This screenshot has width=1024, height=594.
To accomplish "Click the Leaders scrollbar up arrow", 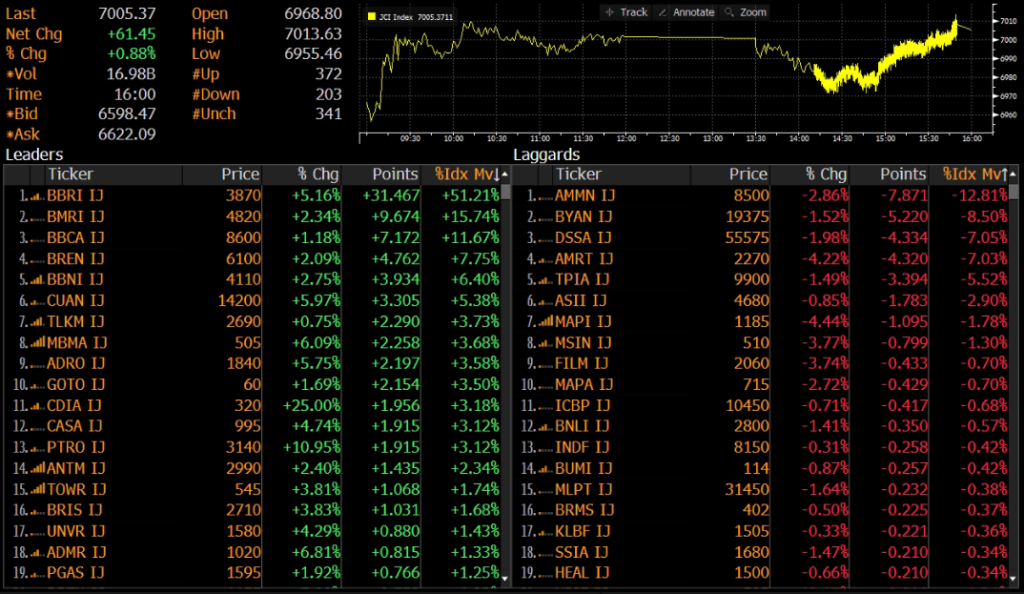I will point(505,174).
